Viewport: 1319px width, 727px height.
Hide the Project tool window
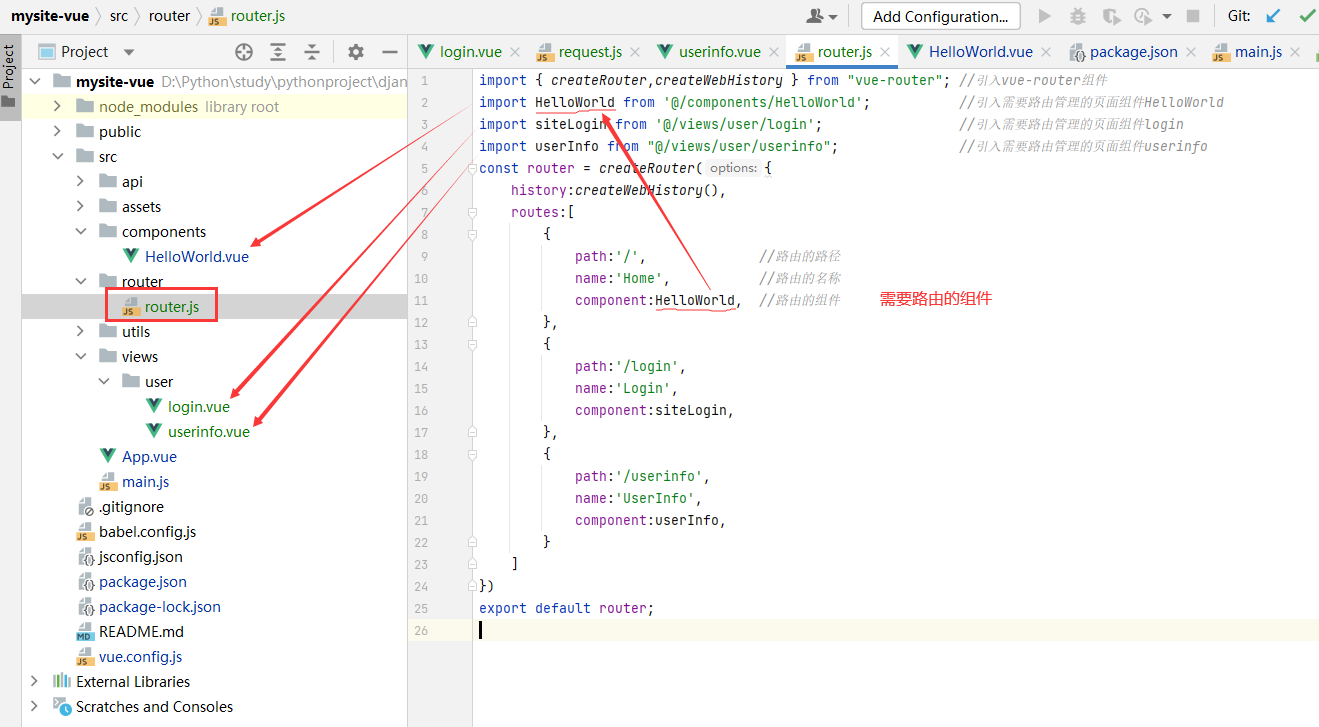point(390,52)
